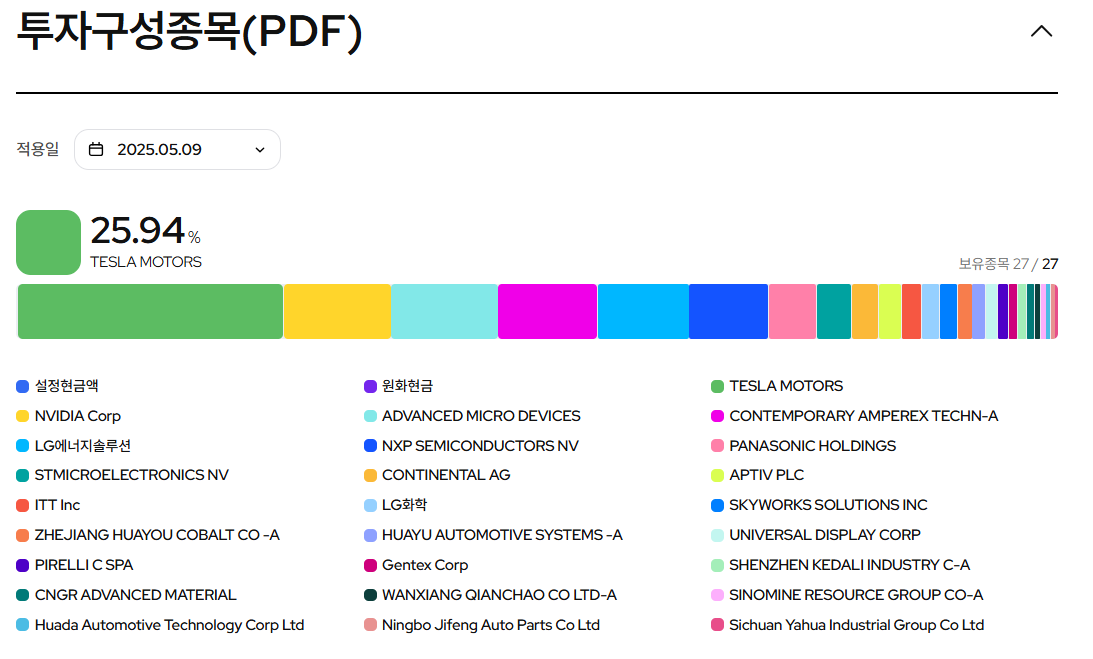Collapse the 투자구성종목(PDF) section chevron
1093x659 pixels.
tap(1041, 31)
